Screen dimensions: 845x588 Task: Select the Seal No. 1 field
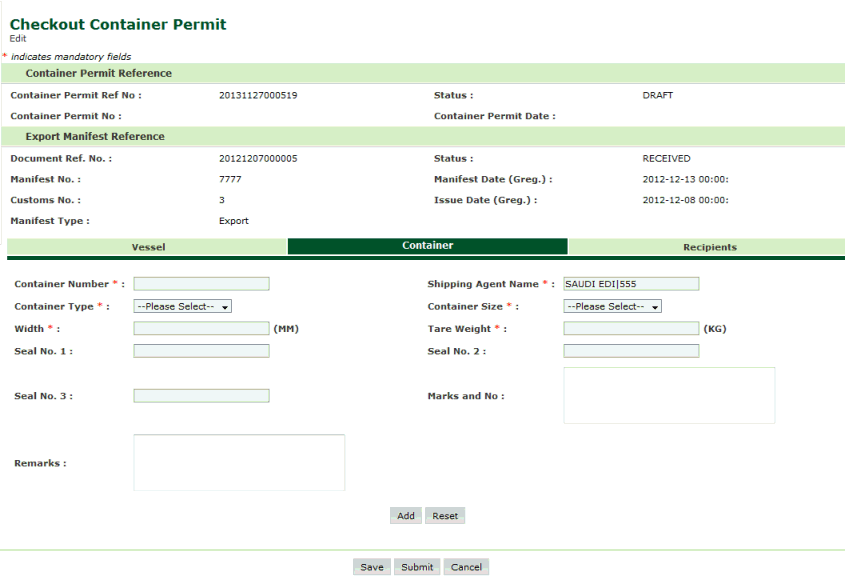click(x=201, y=351)
